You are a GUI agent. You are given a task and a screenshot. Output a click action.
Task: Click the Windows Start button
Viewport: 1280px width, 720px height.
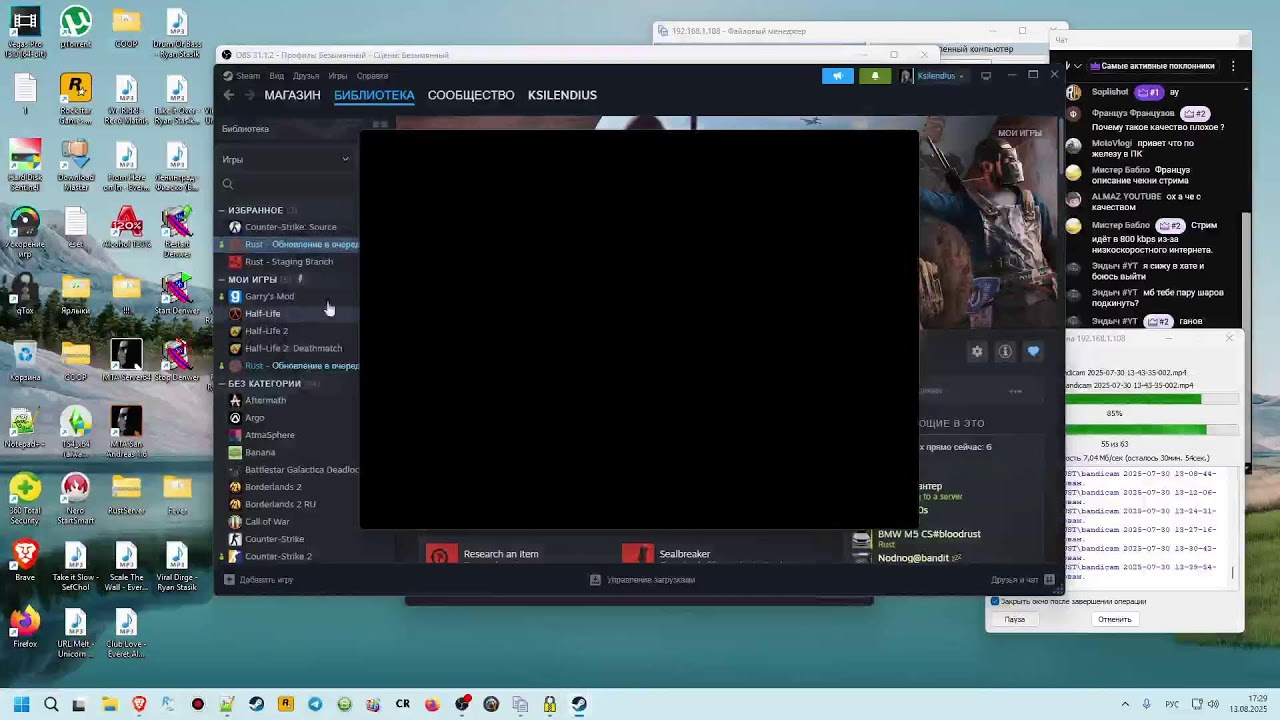[22, 704]
